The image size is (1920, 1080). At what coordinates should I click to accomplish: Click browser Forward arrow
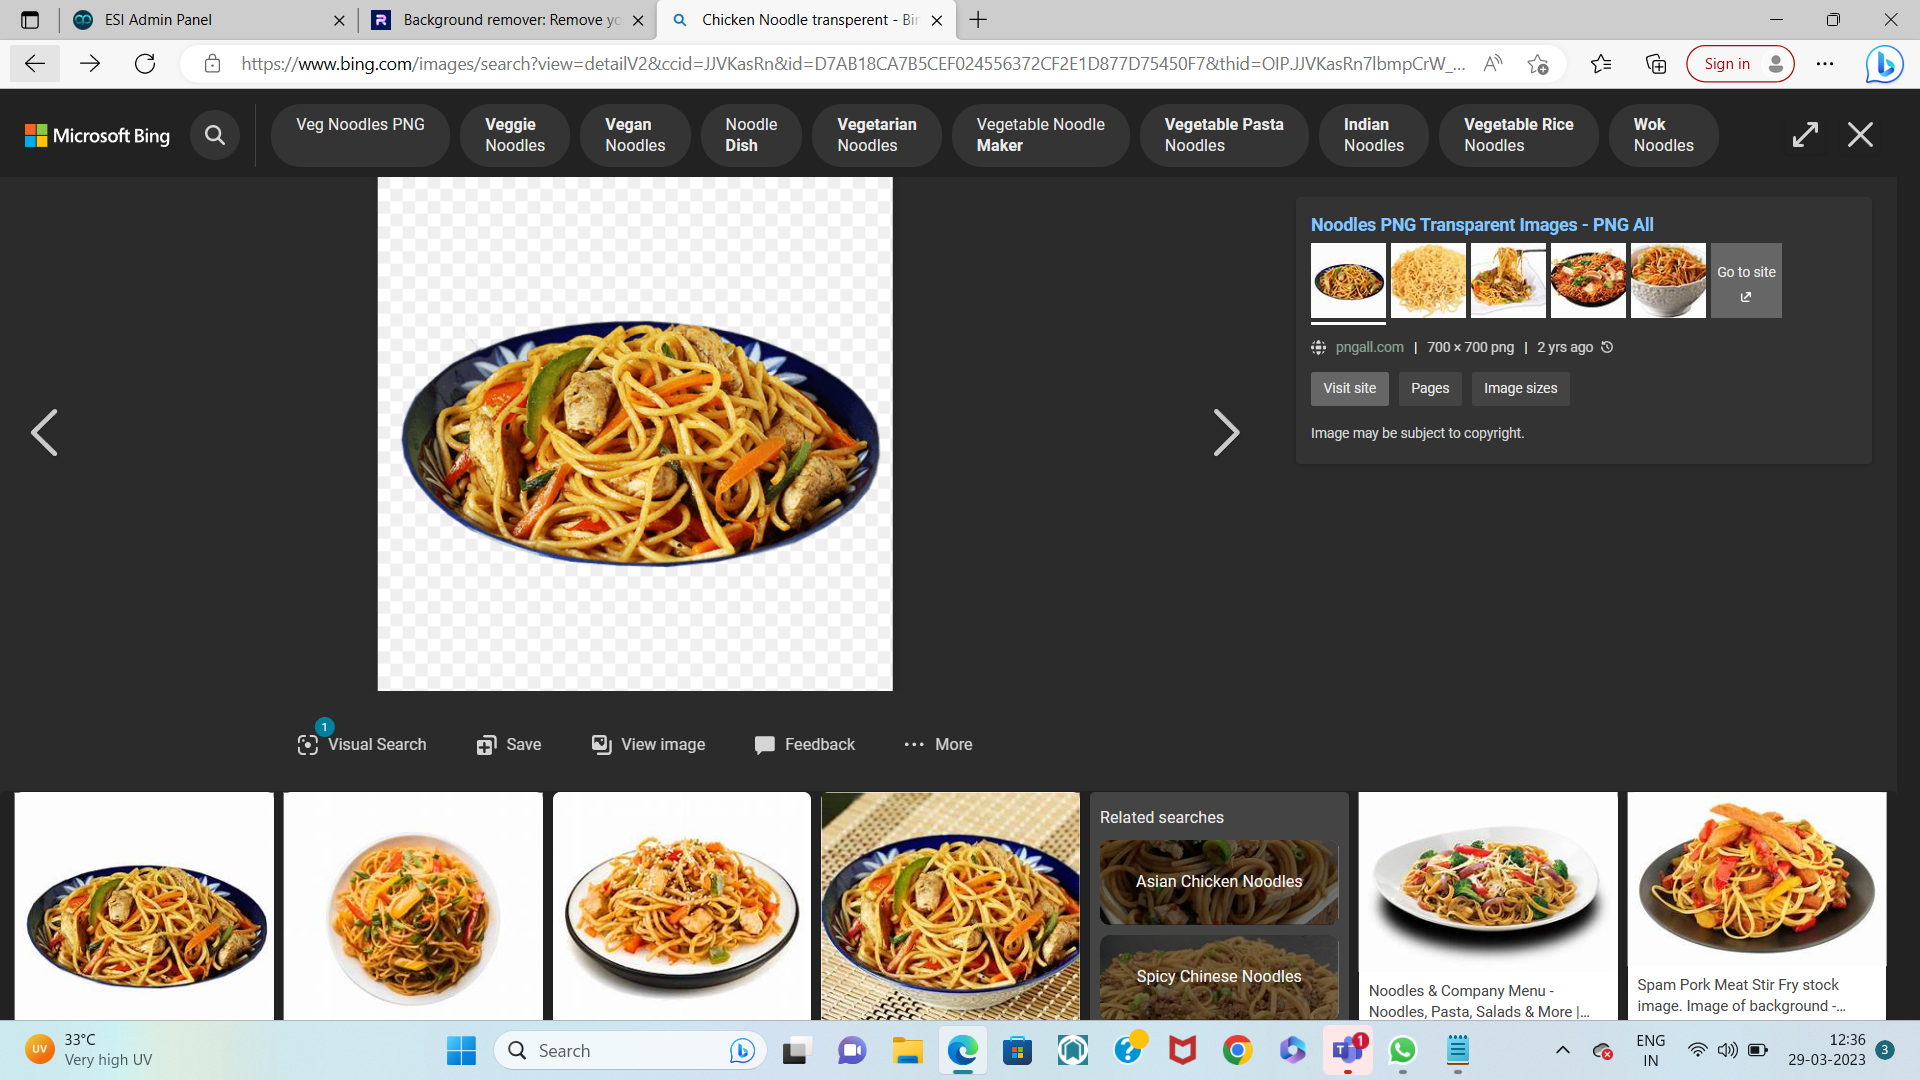pyautogui.click(x=90, y=64)
